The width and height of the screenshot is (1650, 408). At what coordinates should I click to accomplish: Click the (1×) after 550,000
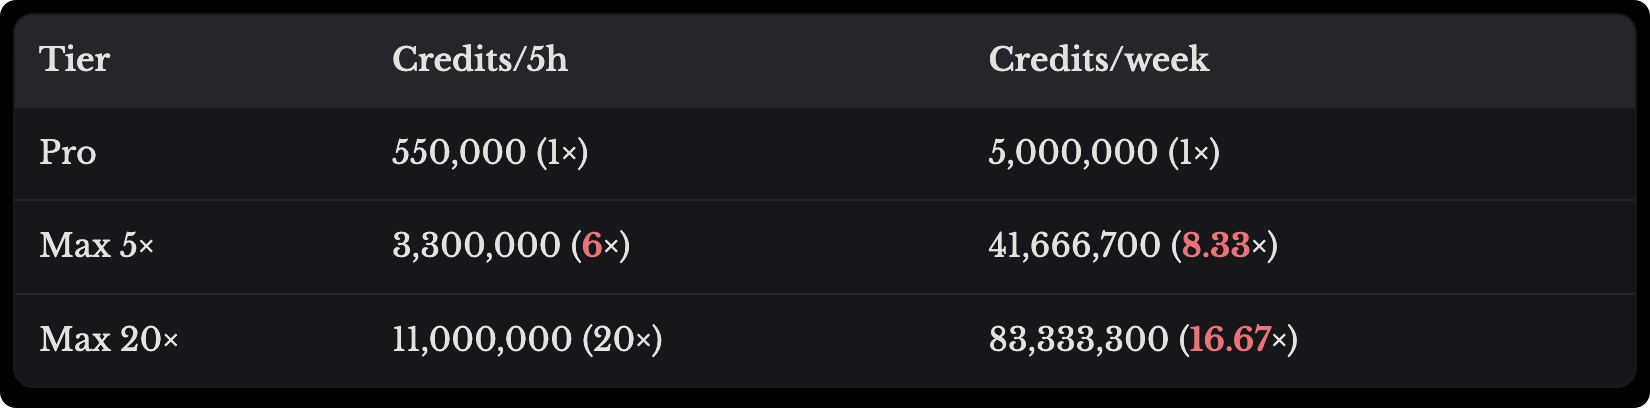(562, 153)
